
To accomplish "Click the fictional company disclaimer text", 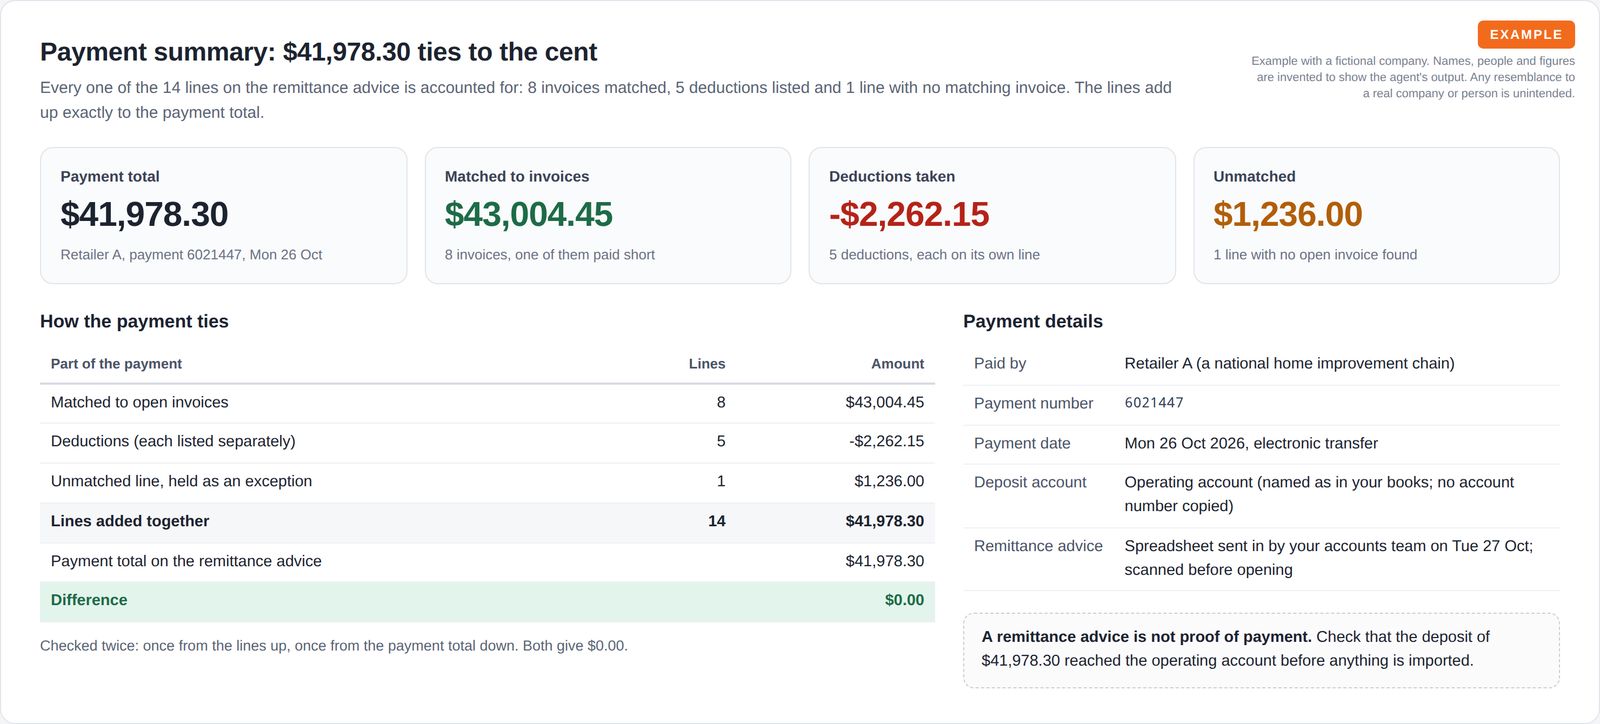I will coord(1413,77).
